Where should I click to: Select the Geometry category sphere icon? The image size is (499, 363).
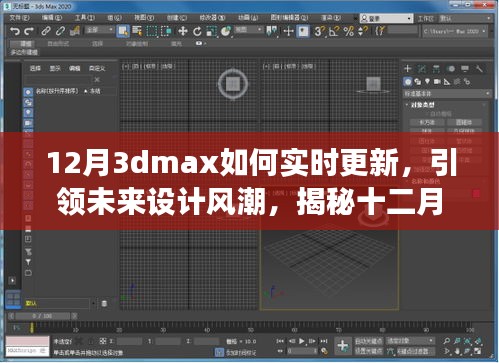407,81
